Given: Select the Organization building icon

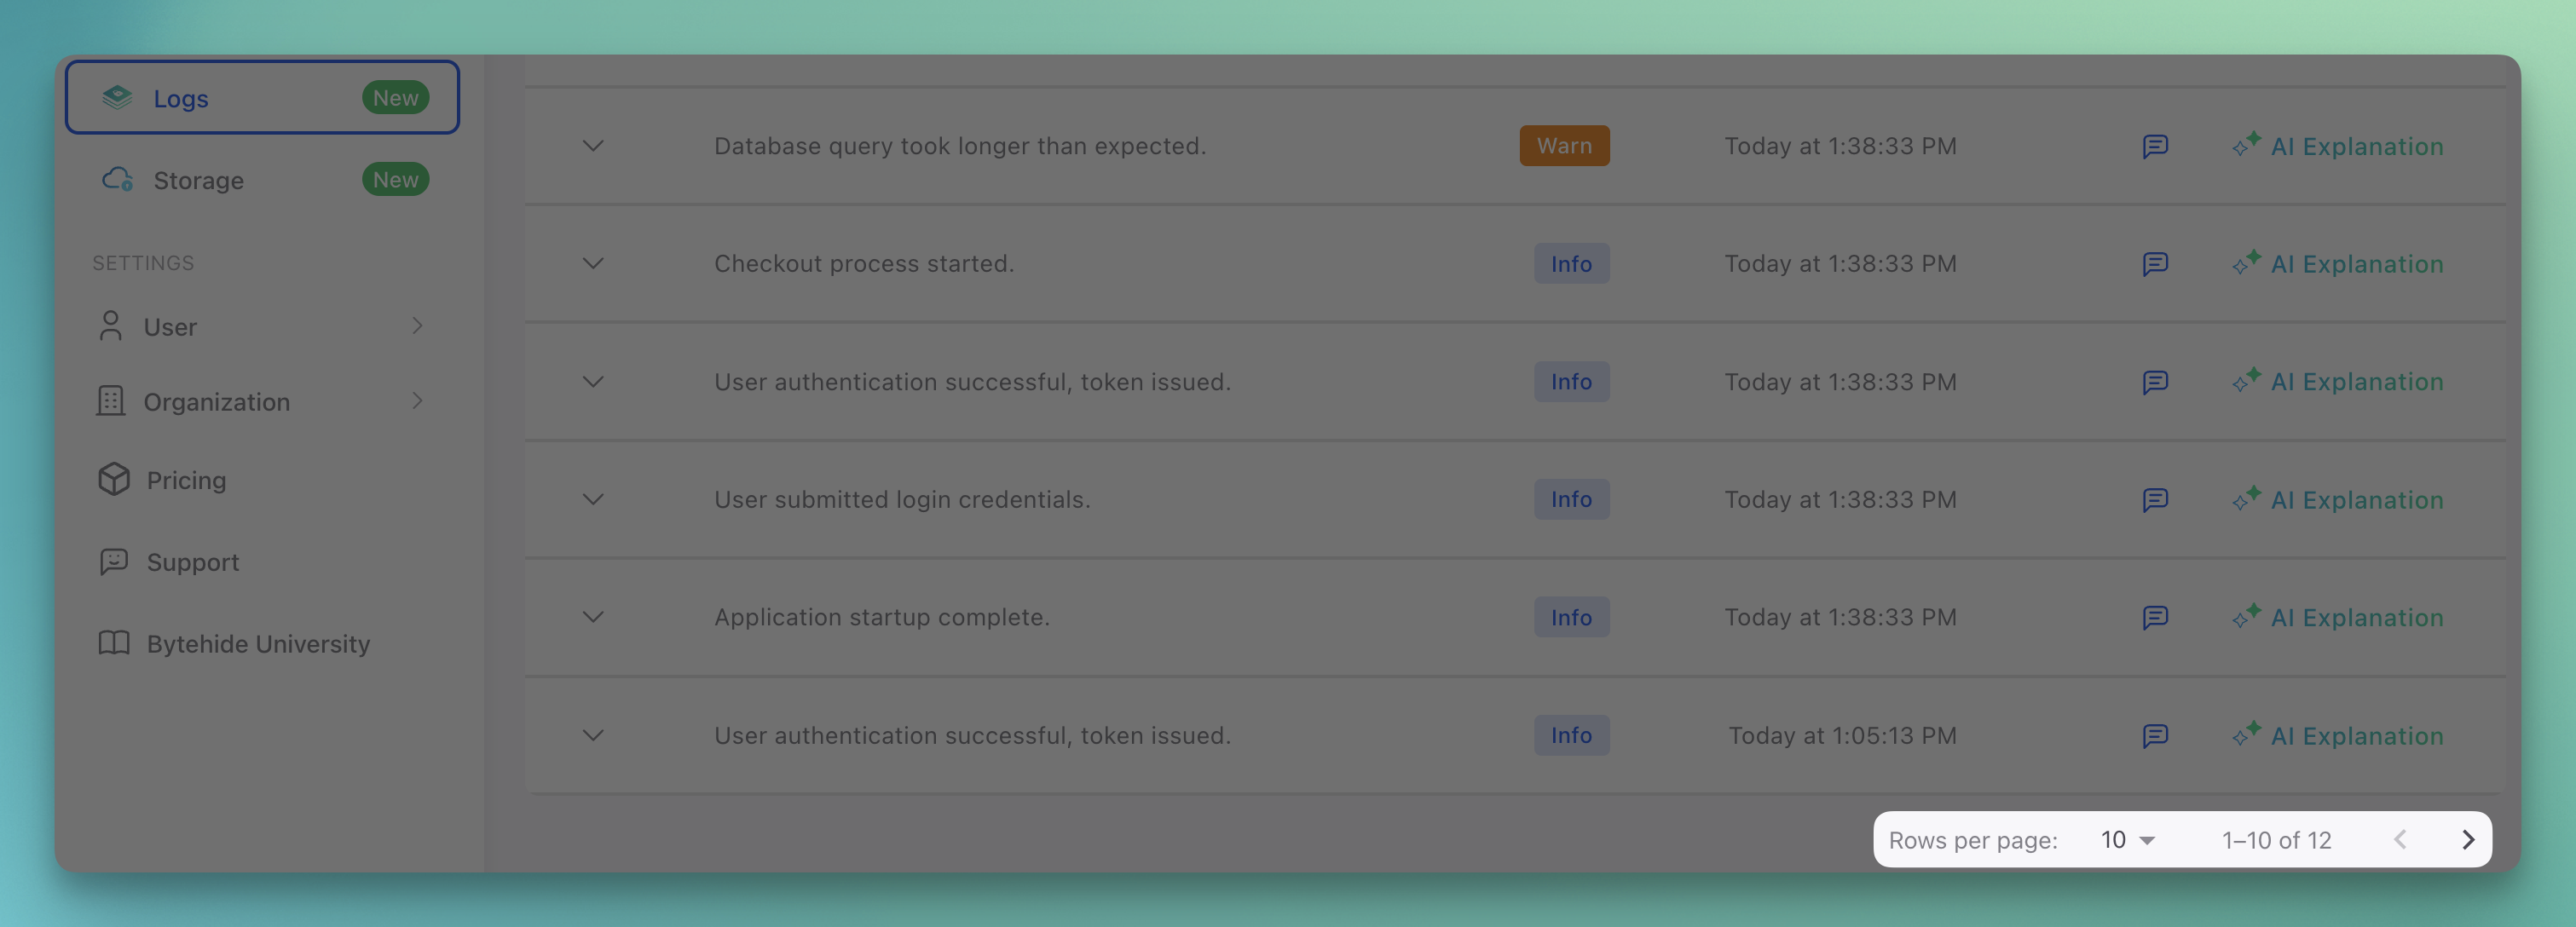Looking at the screenshot, I should coord(110,401).
